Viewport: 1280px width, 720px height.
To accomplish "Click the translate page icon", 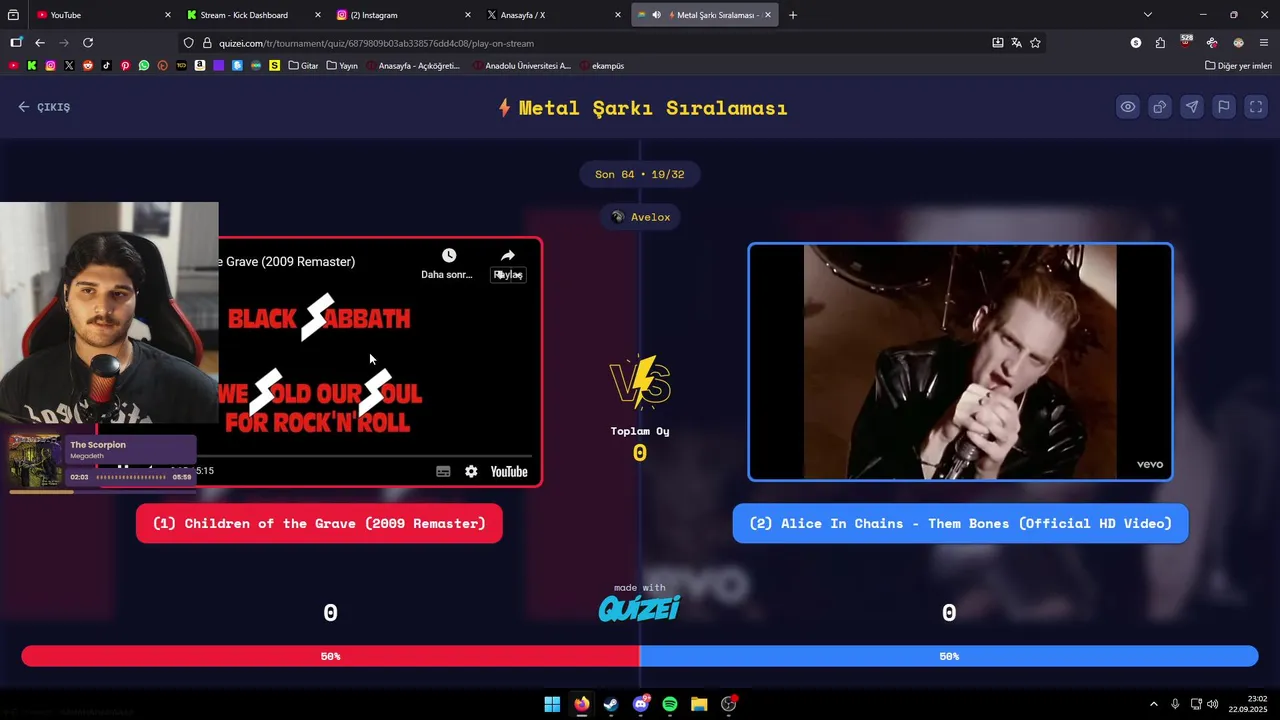I will coord(1016,43).
